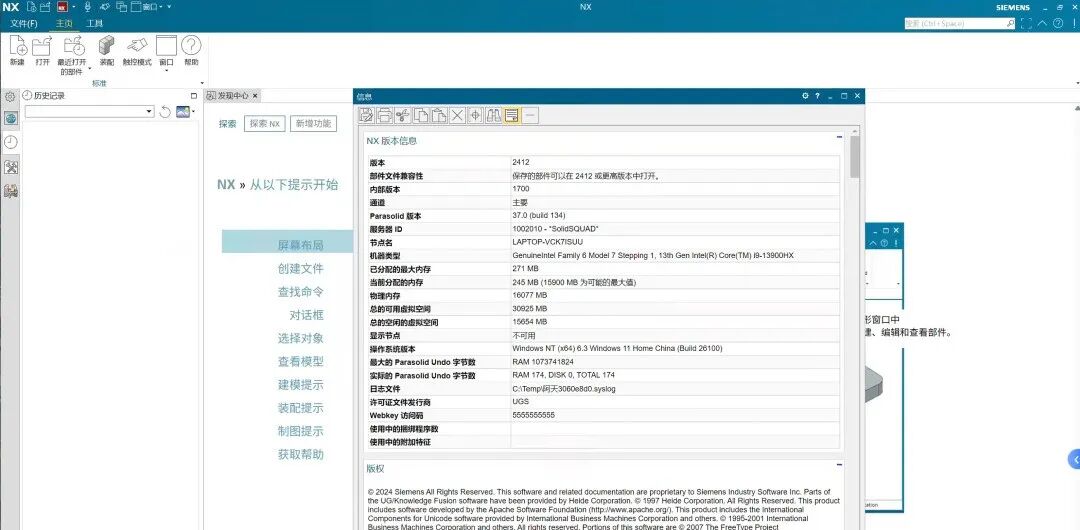Toggle highlighted word-wrap icon in 信息 toolbar
The width and height of the screenshot is (1080, 530).
[511, 115]
